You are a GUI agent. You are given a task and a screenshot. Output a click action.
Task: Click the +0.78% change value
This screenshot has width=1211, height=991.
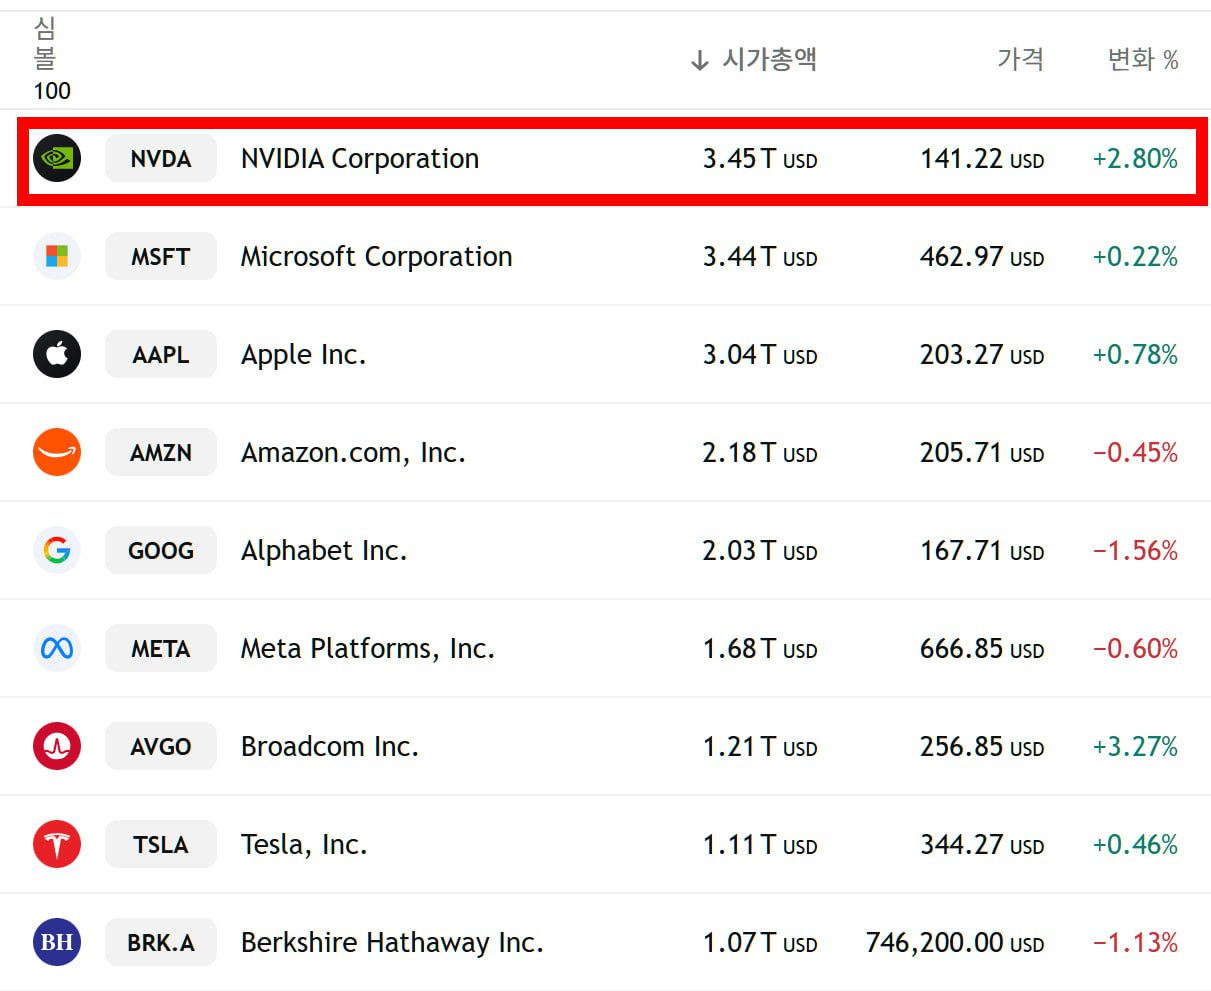(x=1135, y=355)
